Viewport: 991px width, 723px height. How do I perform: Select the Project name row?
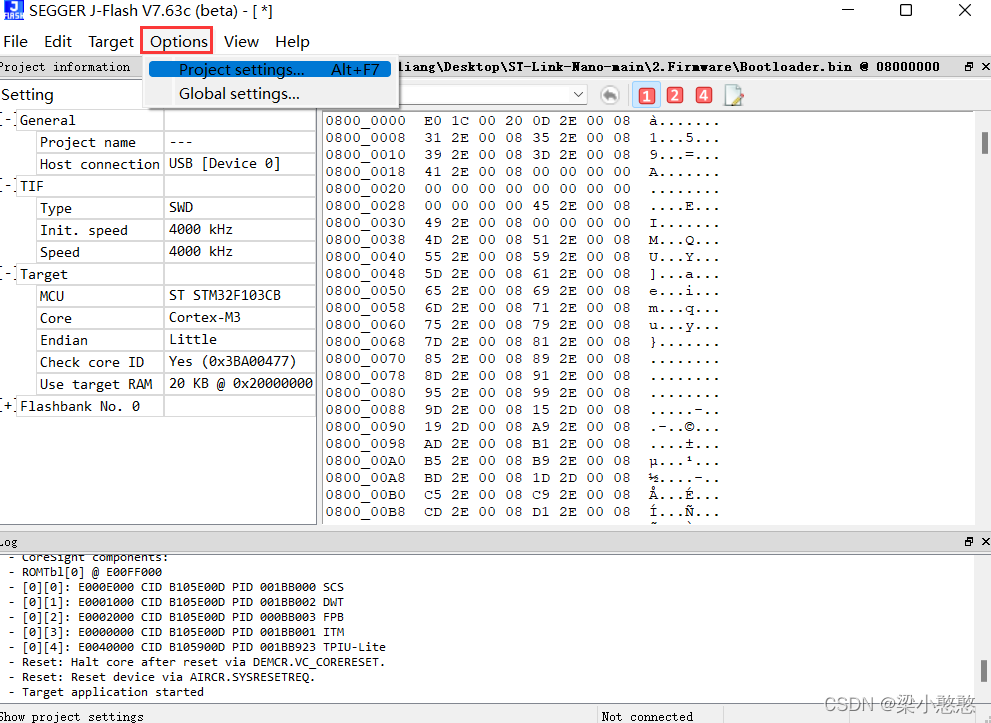click(176, 142)
